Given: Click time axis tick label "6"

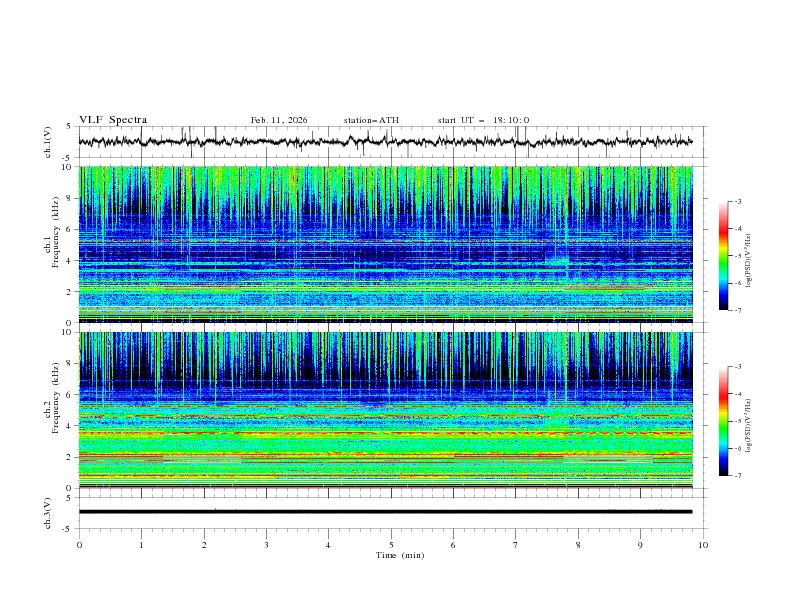Looking at the screenshot, I should tap(453, 545).
